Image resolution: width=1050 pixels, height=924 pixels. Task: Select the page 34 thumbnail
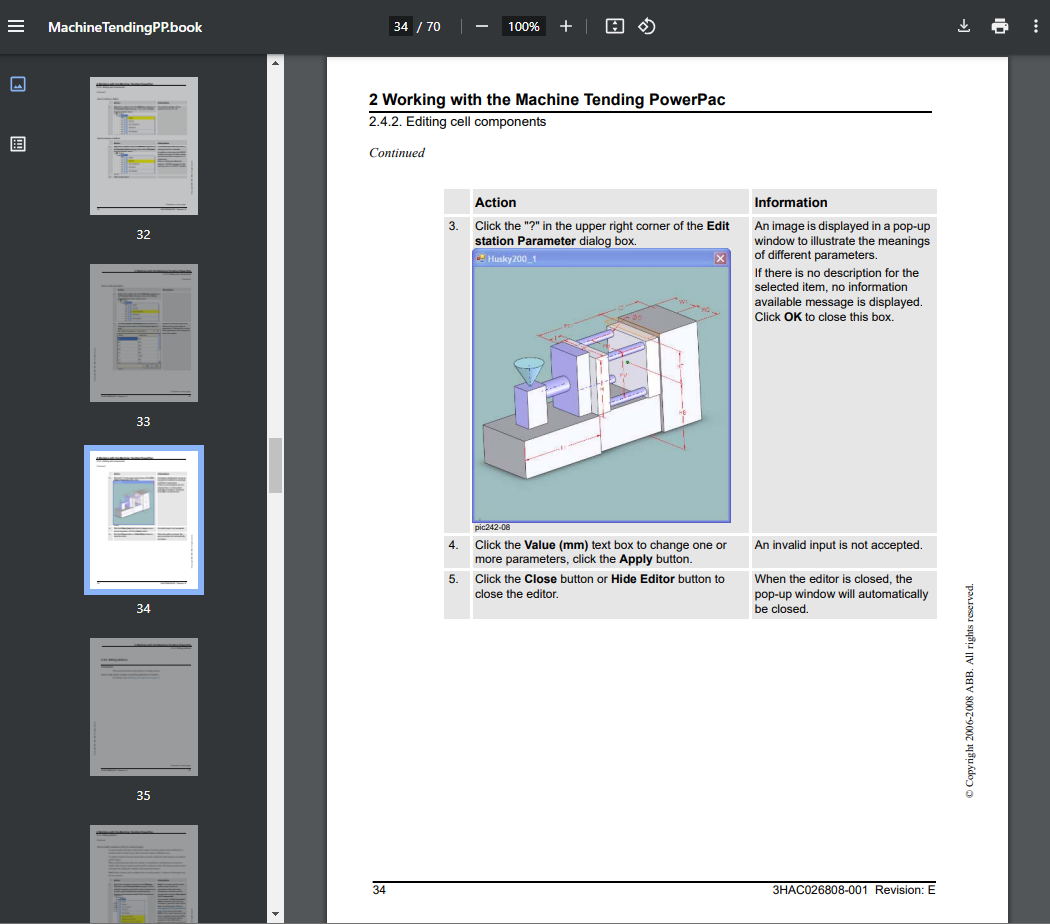(x=144, y=520)
